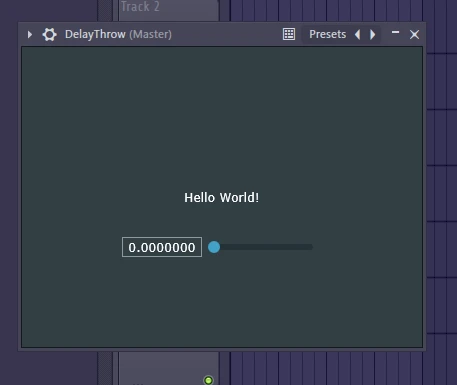Open DelayThrow detailed settings gear

50,34
